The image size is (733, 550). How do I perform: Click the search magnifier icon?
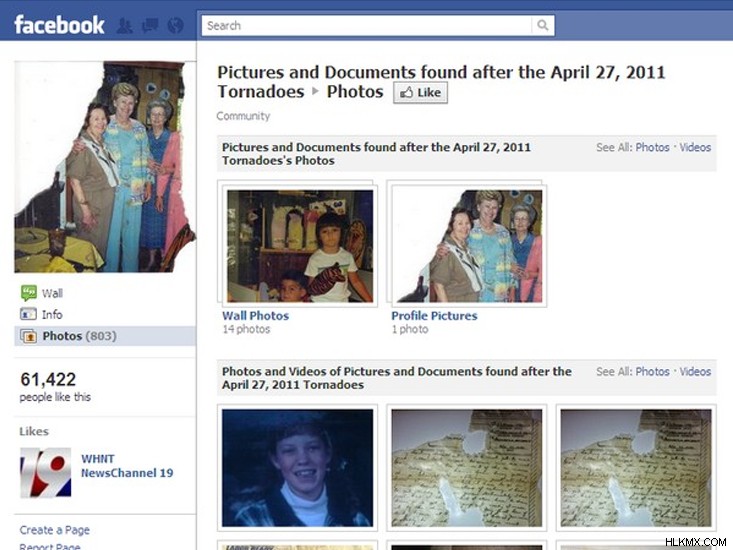542,25
